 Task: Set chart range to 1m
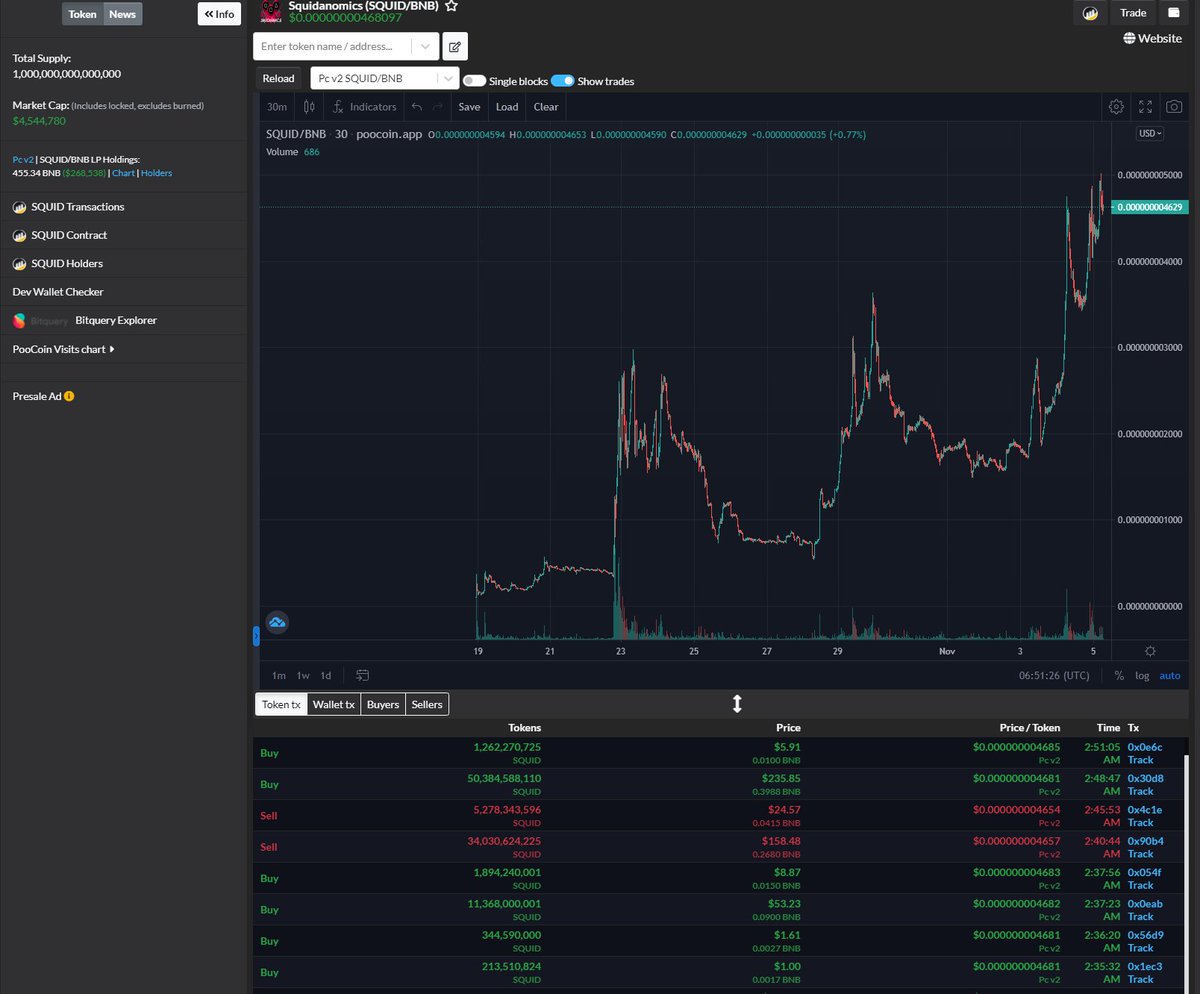(279, 676)
